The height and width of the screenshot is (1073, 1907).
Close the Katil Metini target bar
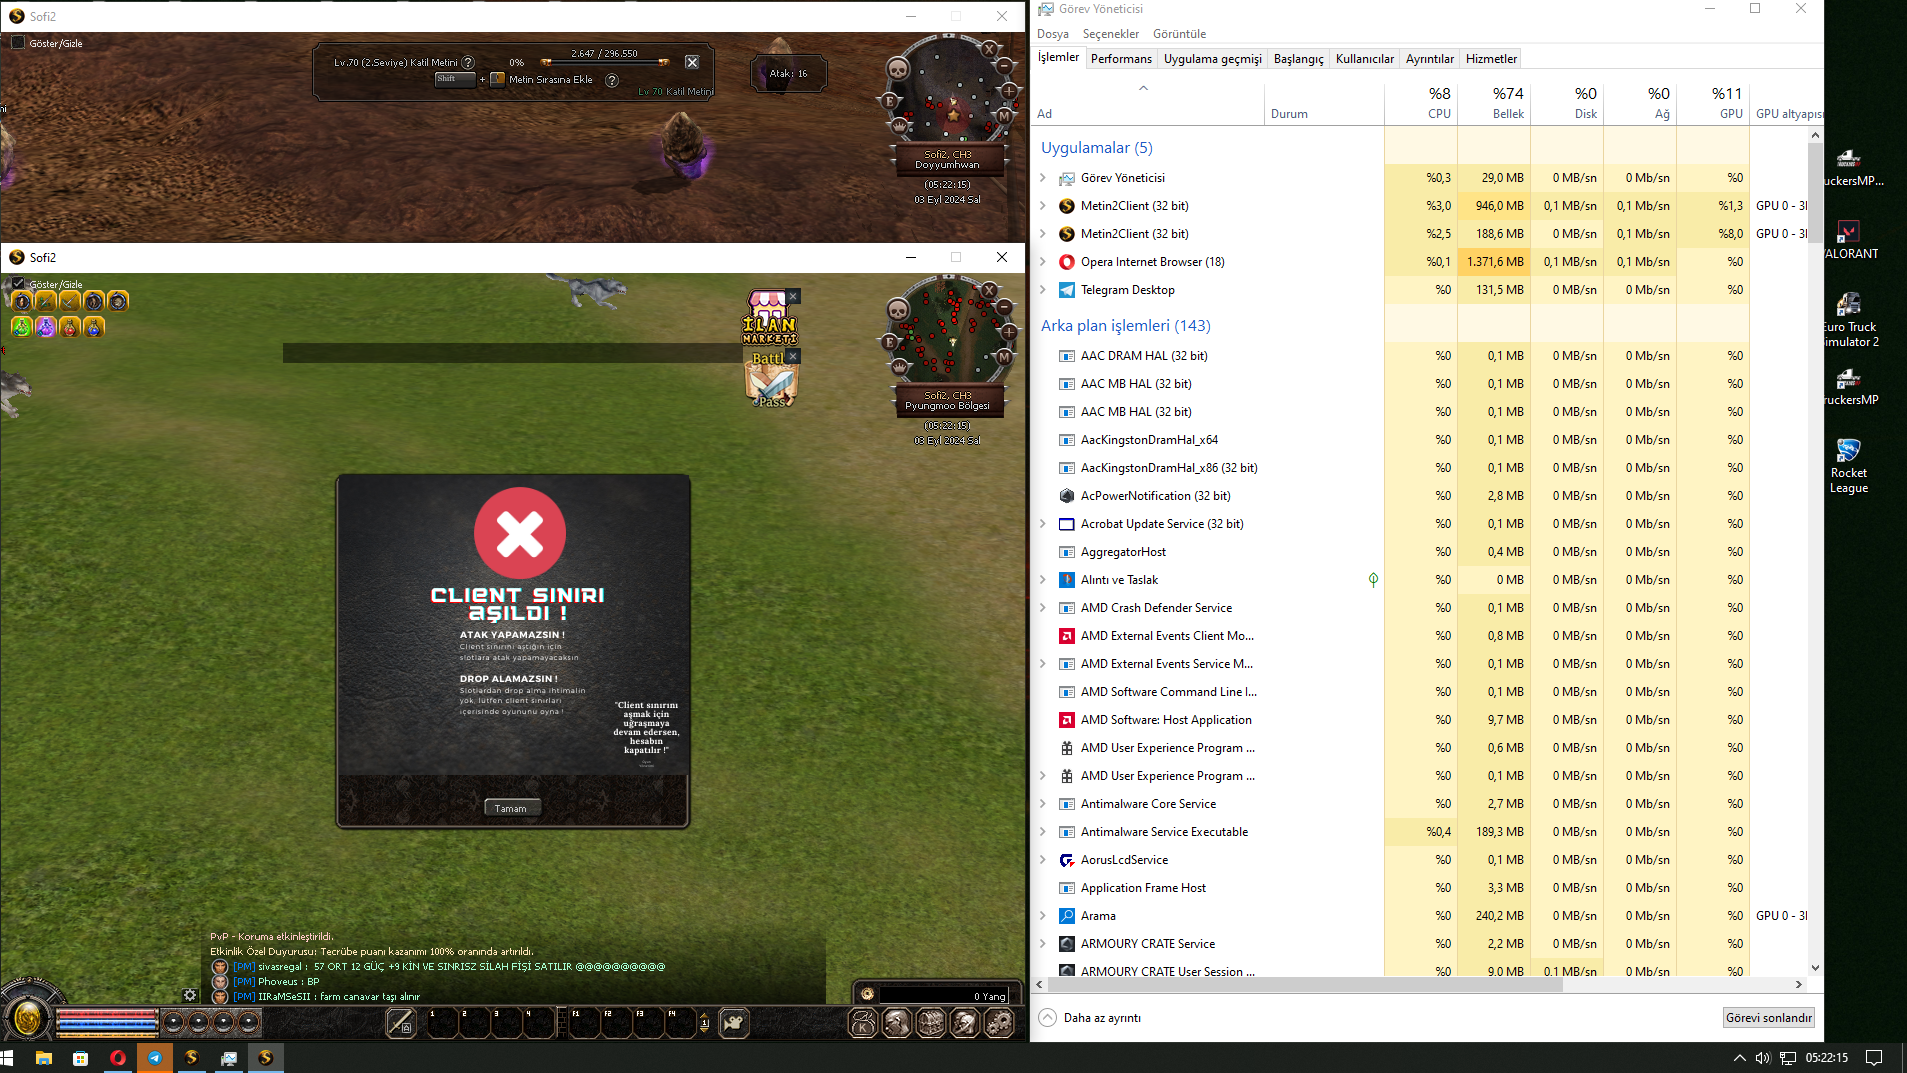coord(692,62)
